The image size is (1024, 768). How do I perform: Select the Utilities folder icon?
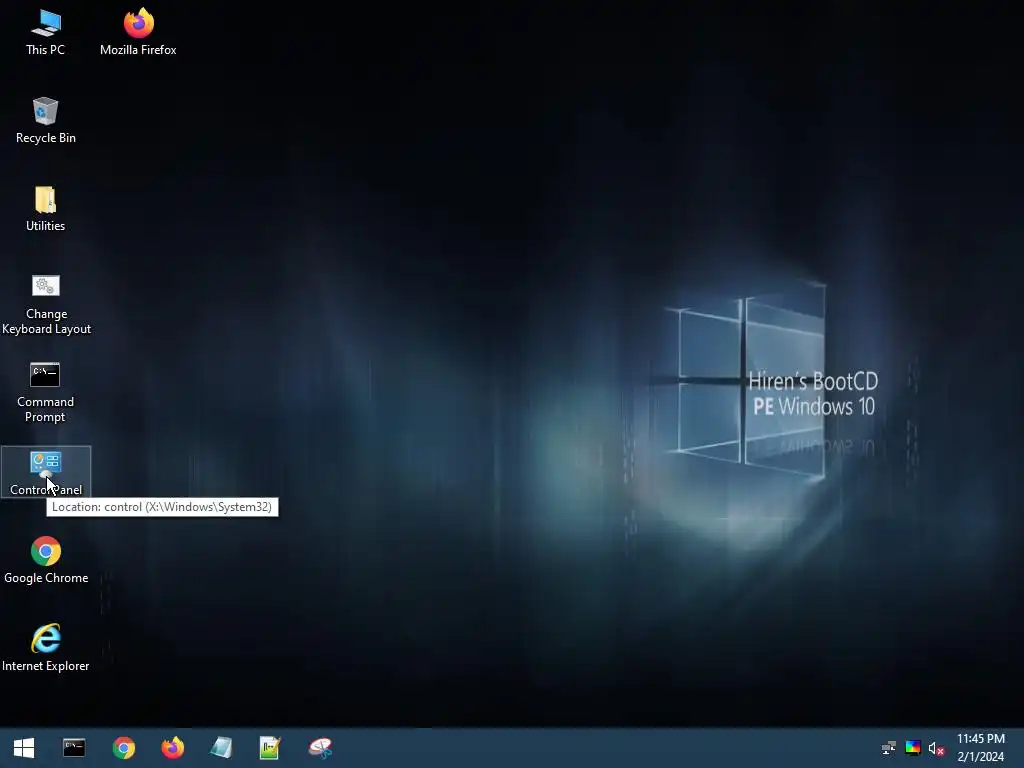pyautogui.click(x=46, y=209)
